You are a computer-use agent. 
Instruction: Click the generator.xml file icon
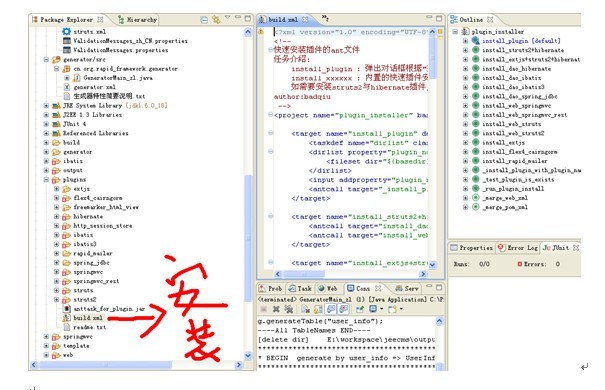tap(66, 87)
